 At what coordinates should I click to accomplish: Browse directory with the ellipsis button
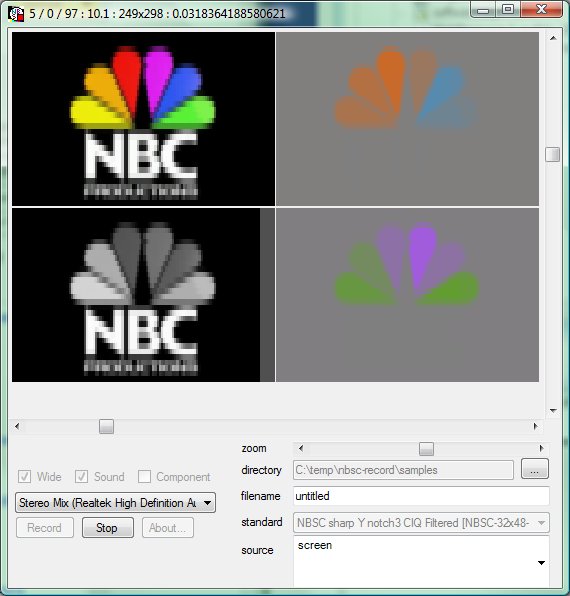[x=535, y=469]
